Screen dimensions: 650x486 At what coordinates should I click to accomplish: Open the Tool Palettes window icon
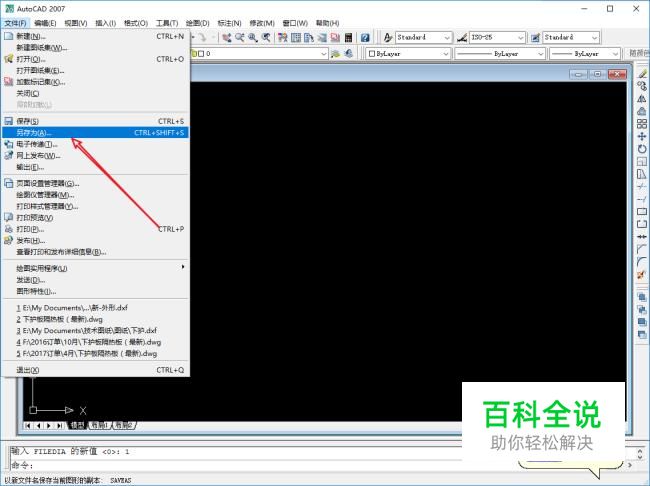pyautogui.click(x=309, y=38)
